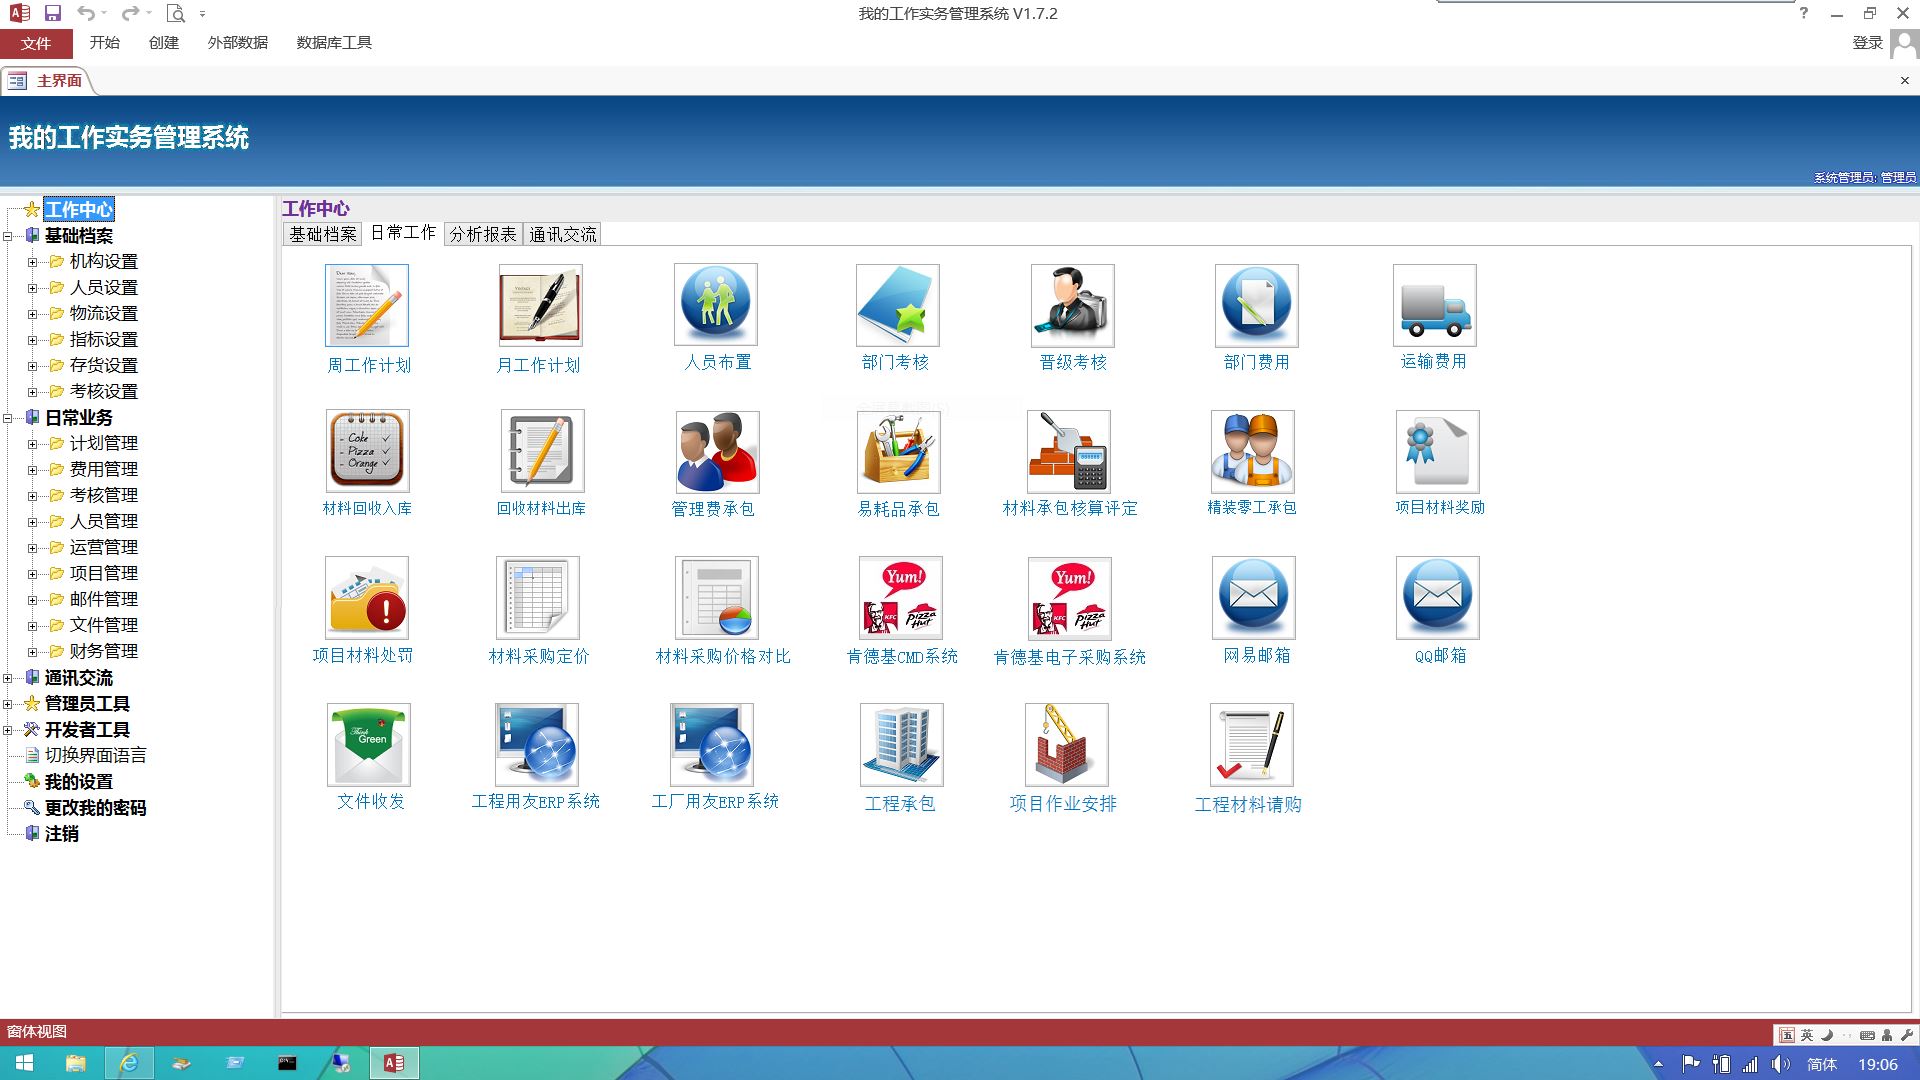
Task: Open the 工程承包 building icon
Action: [x=902, y=745]
